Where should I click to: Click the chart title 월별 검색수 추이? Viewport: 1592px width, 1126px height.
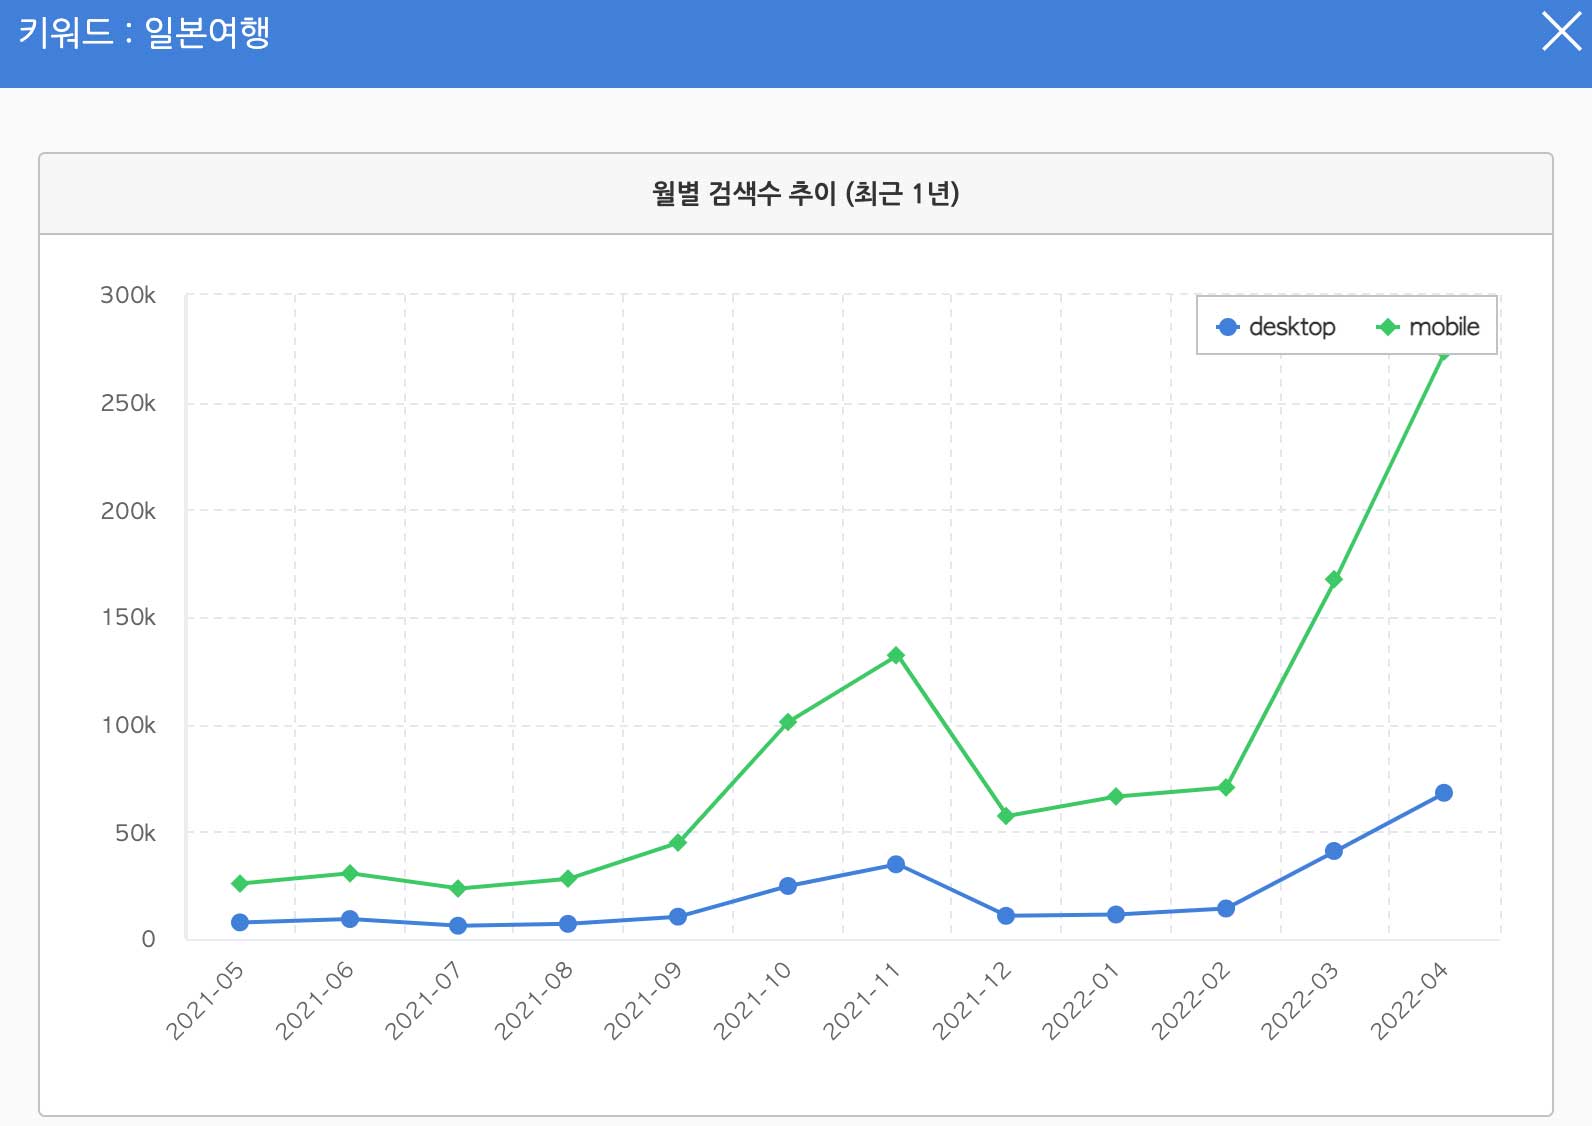(x=805, y=193)
